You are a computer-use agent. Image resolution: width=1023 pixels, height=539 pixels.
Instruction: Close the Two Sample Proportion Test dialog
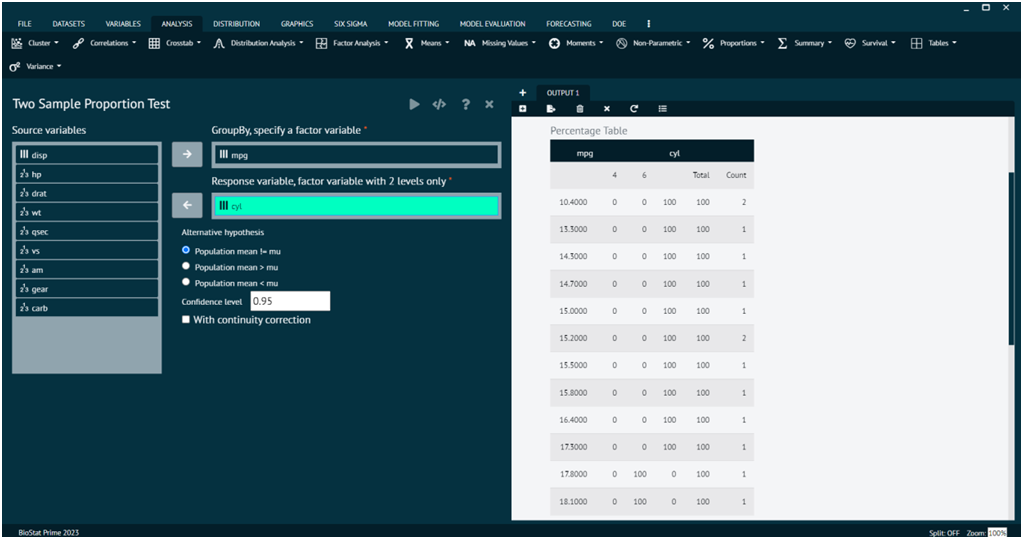pos(489,104)
